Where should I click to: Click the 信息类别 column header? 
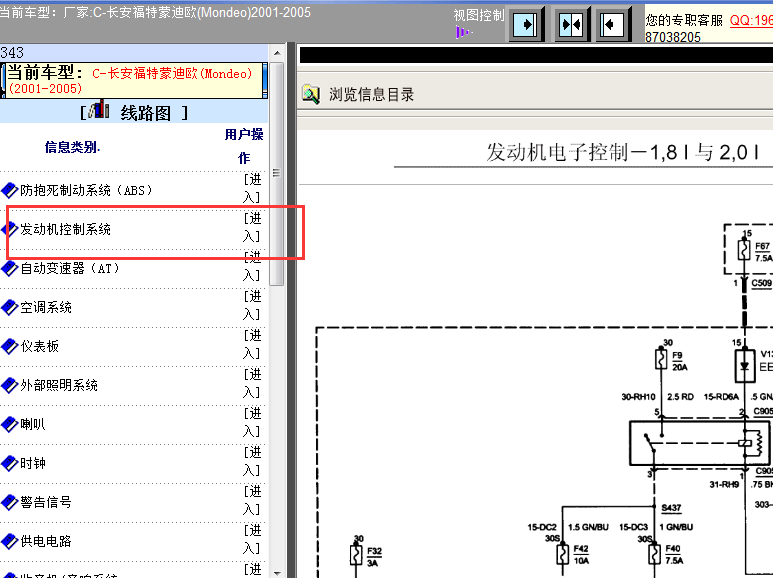tap(72, 147)
